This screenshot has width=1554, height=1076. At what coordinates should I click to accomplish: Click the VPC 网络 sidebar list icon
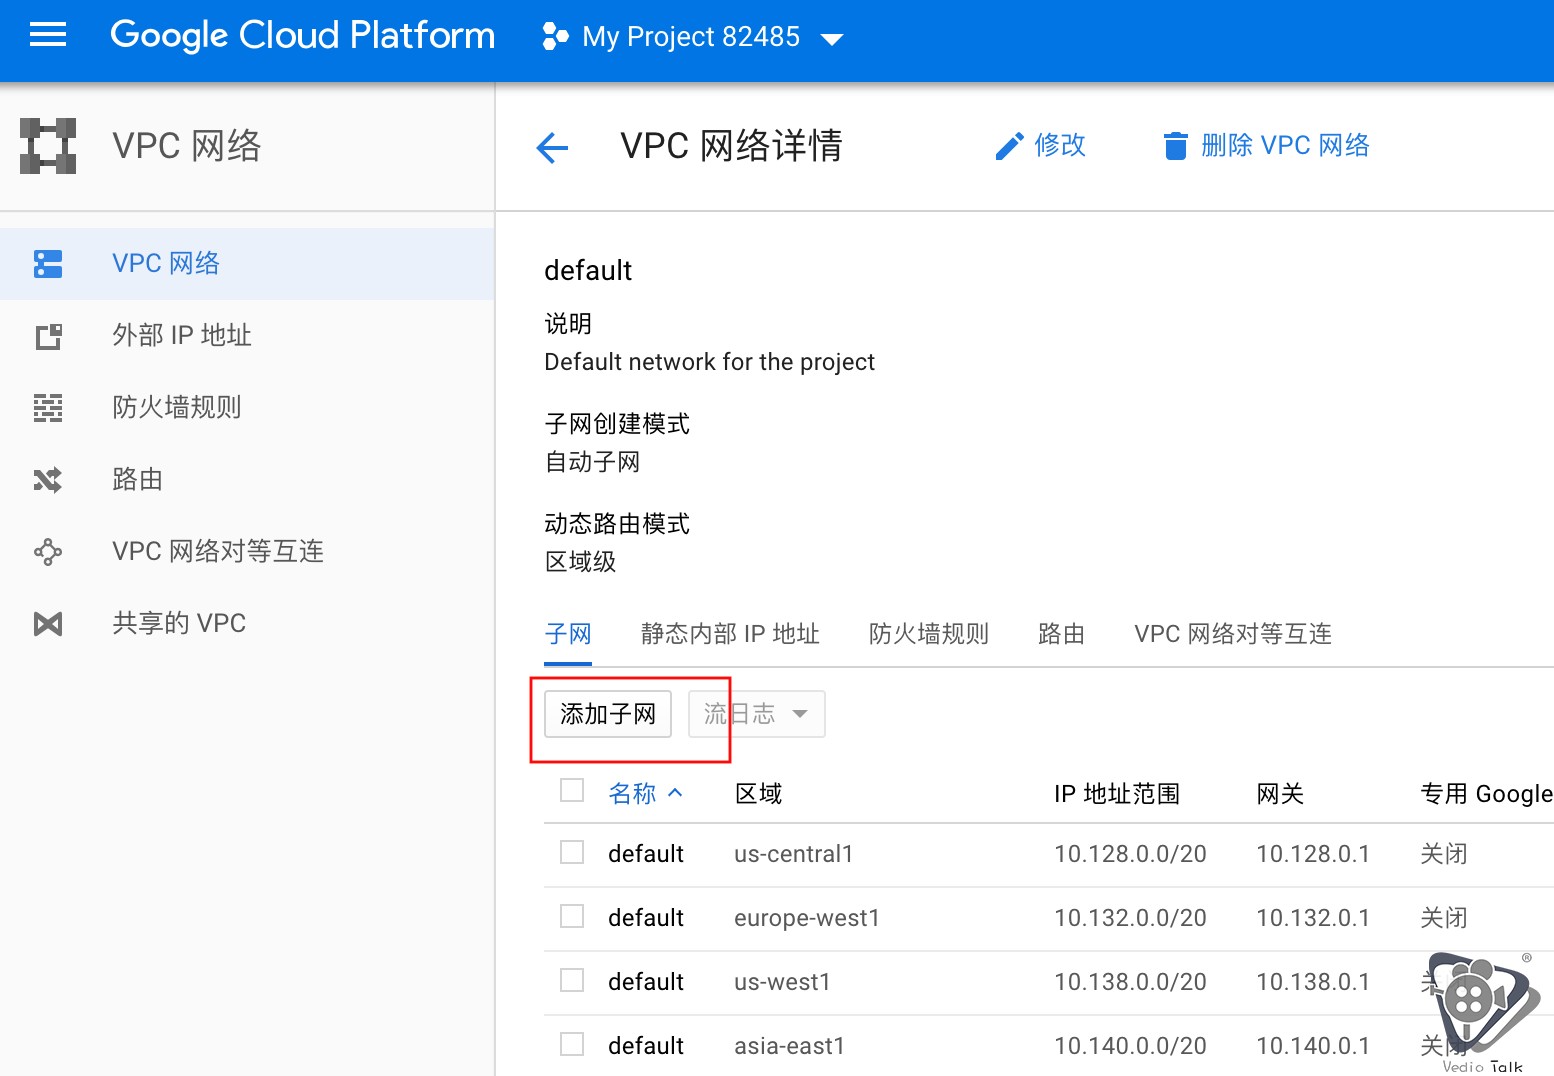(48, 264)
